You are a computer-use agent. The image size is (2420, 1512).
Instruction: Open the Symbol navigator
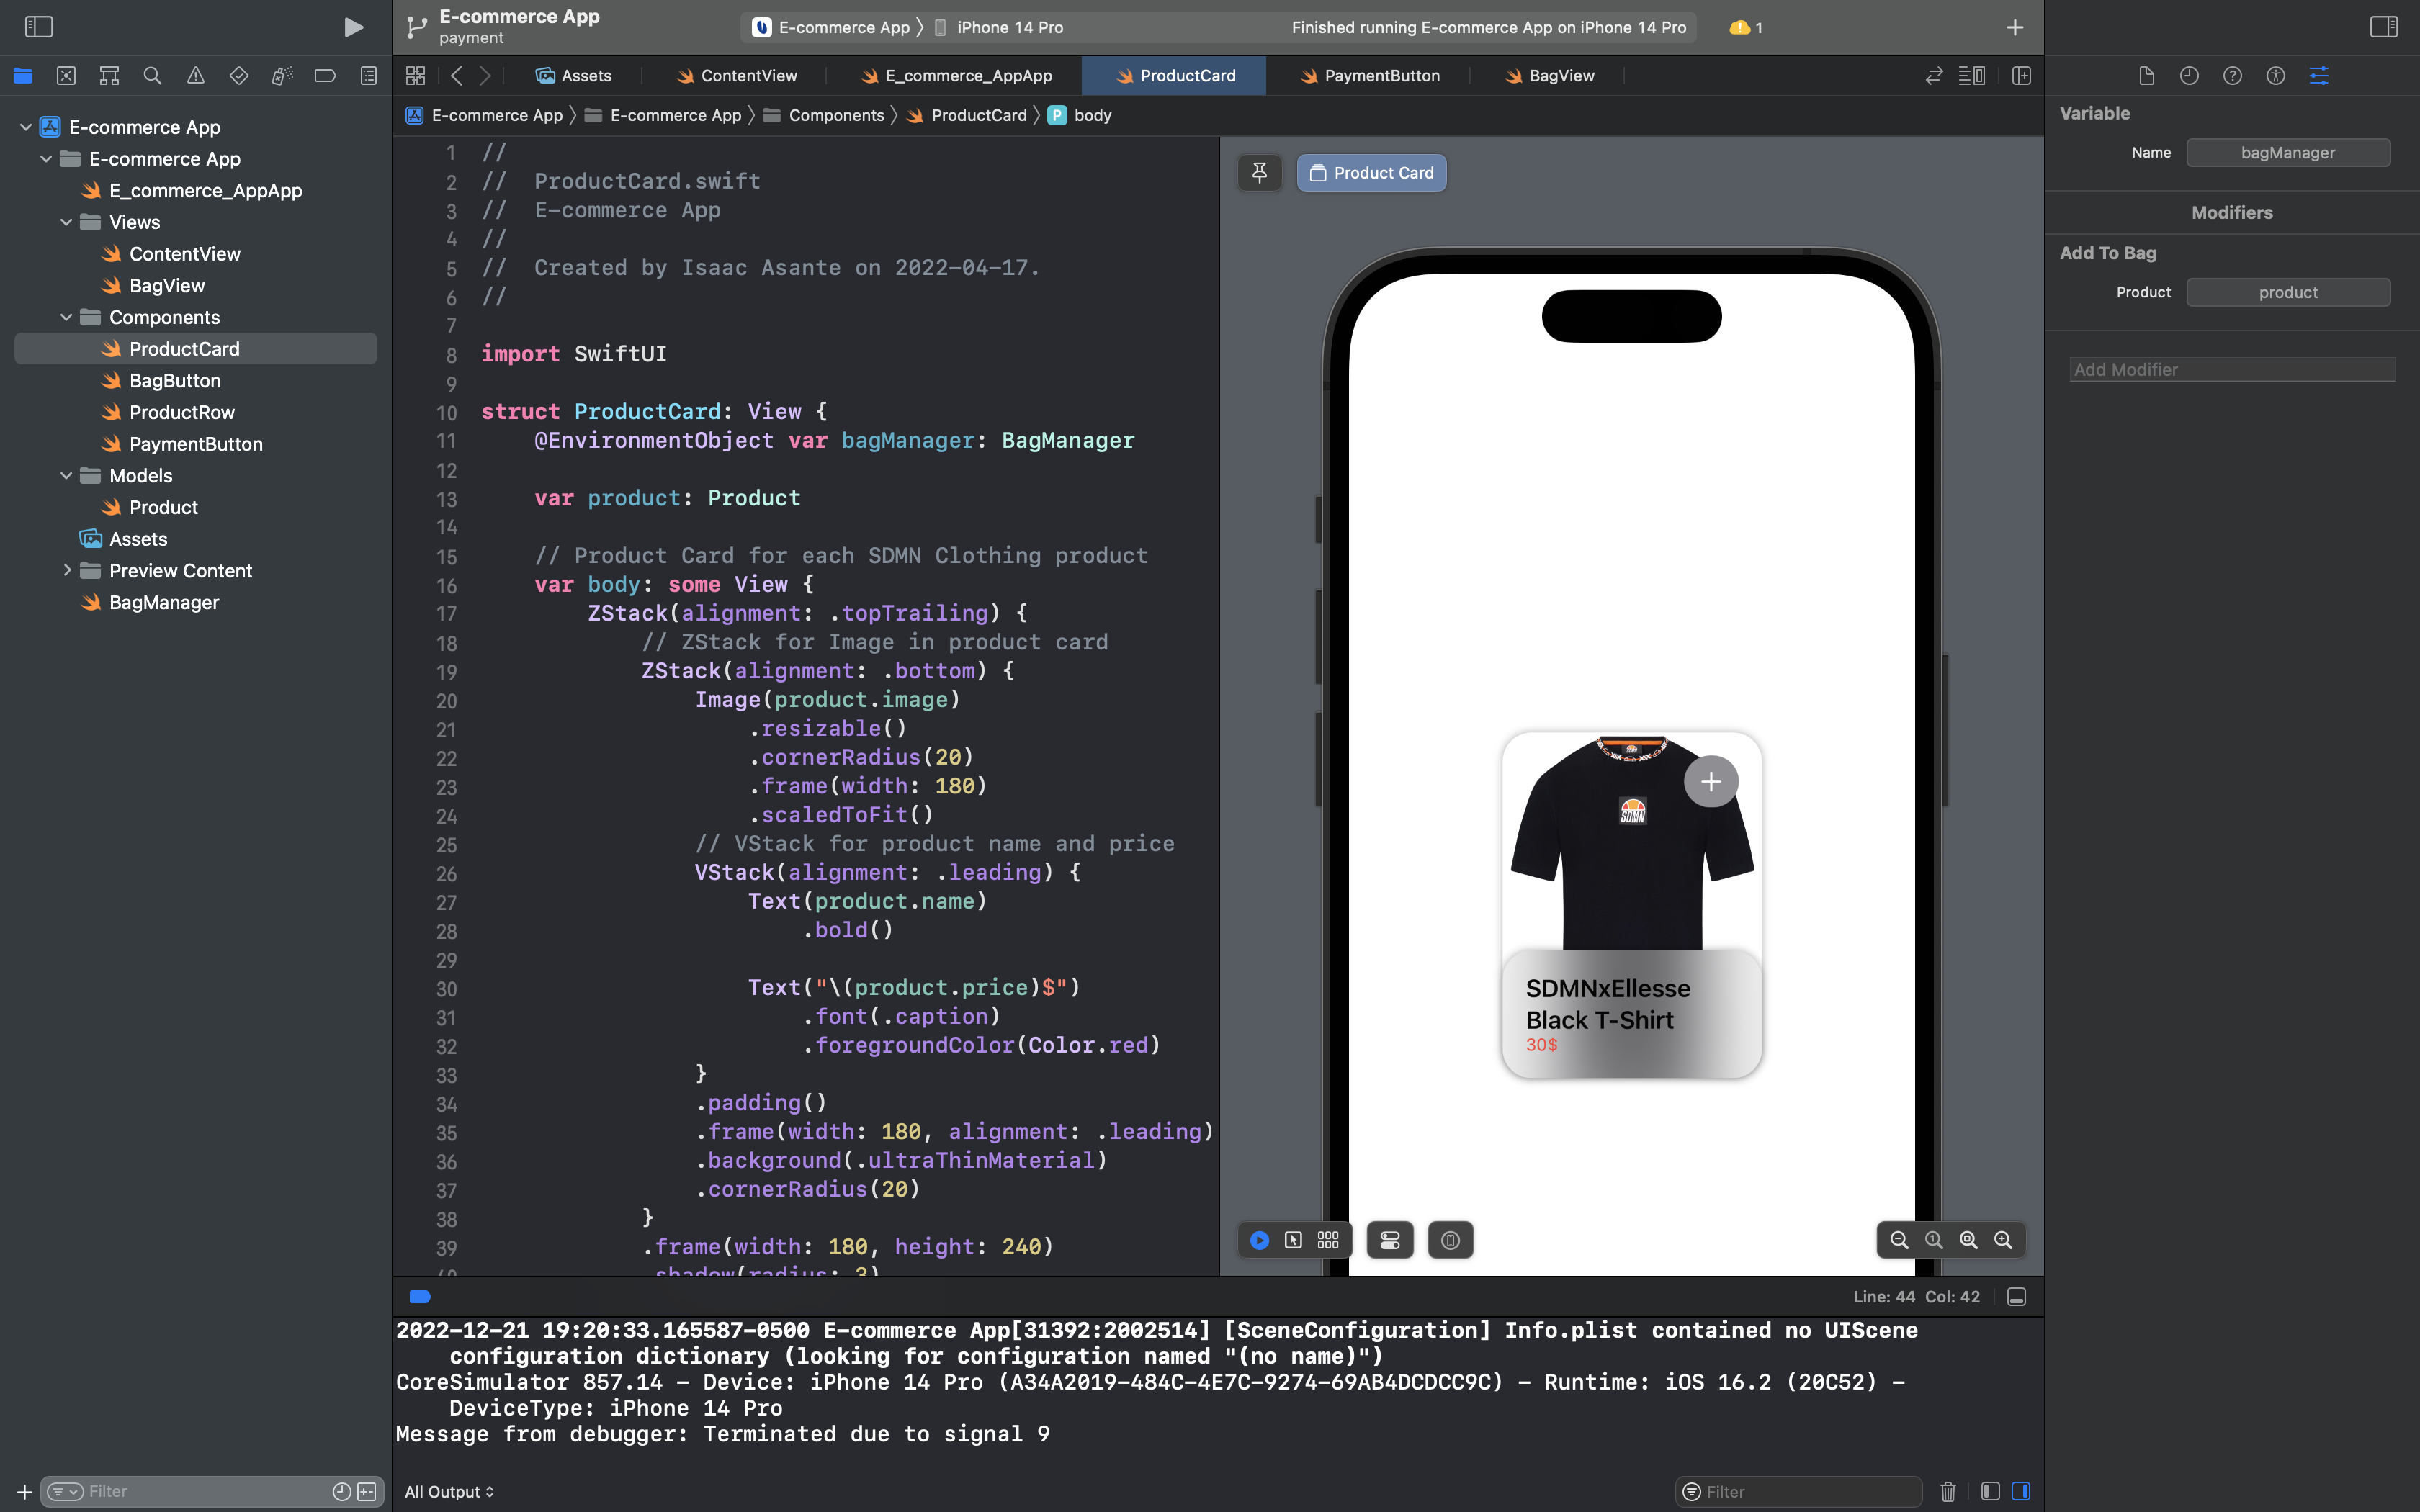click(109, 76)
